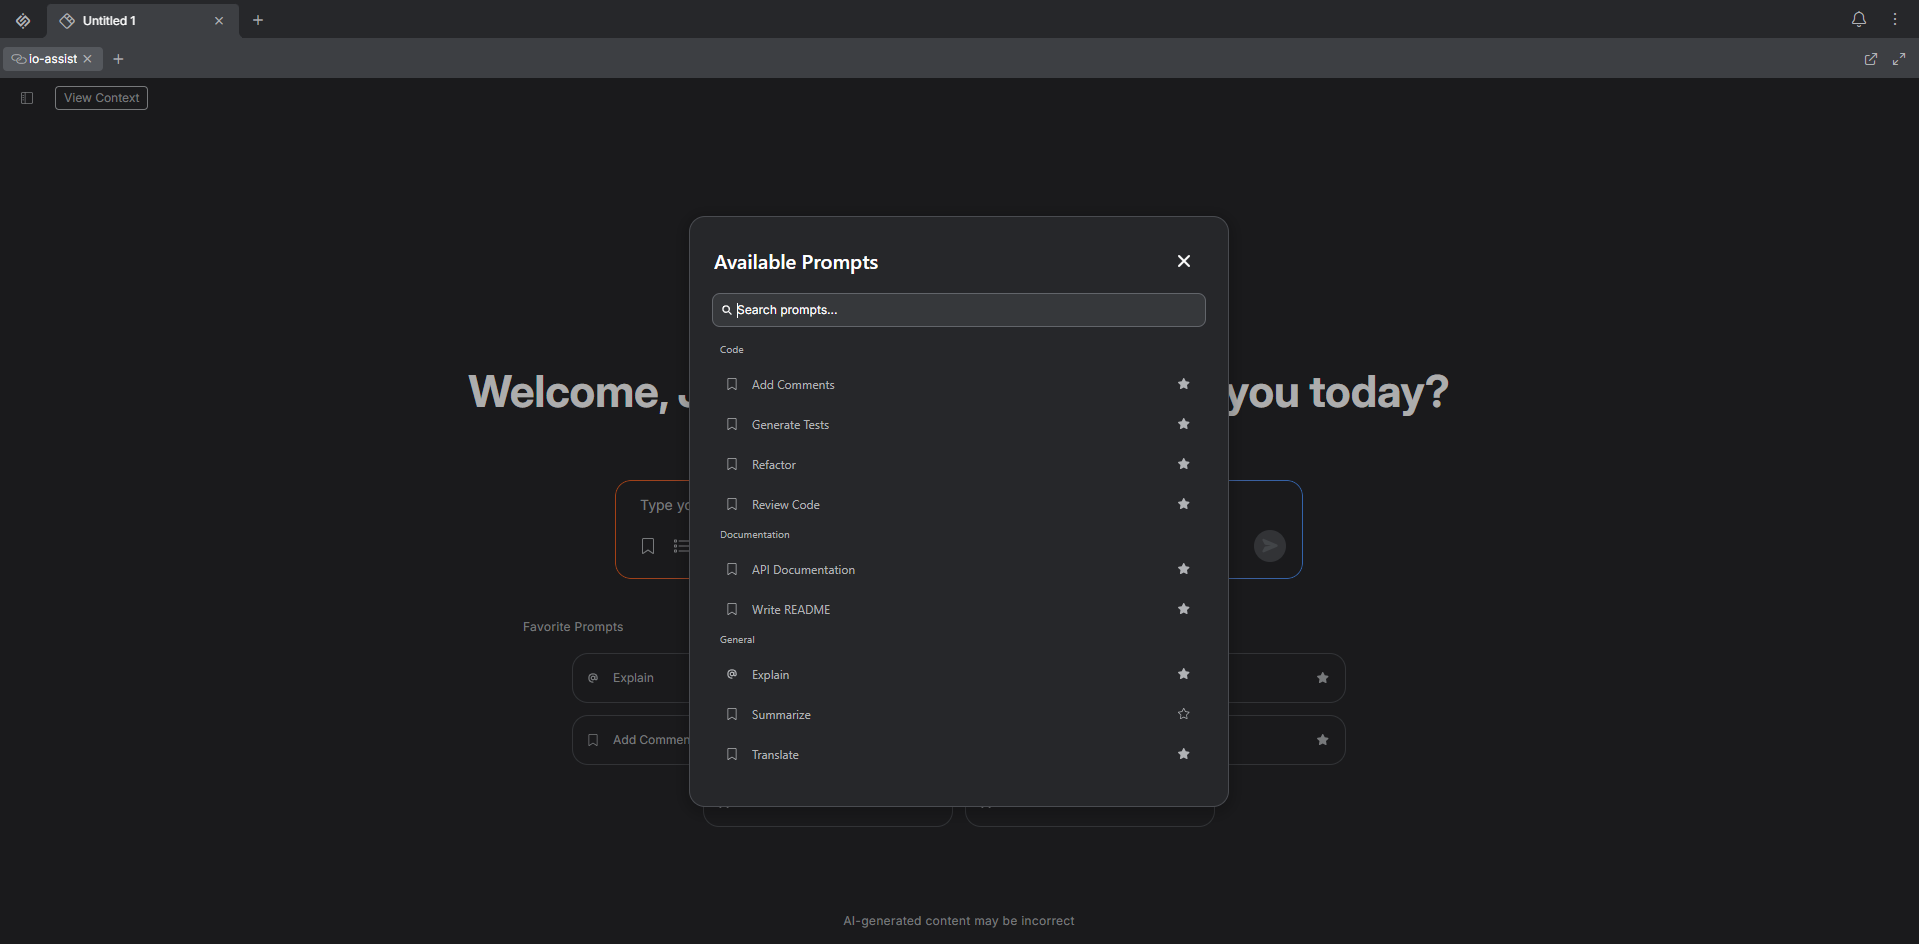Click the Explain favorite prompt card
1919x944 pixels.
click(x=630, y=678)
